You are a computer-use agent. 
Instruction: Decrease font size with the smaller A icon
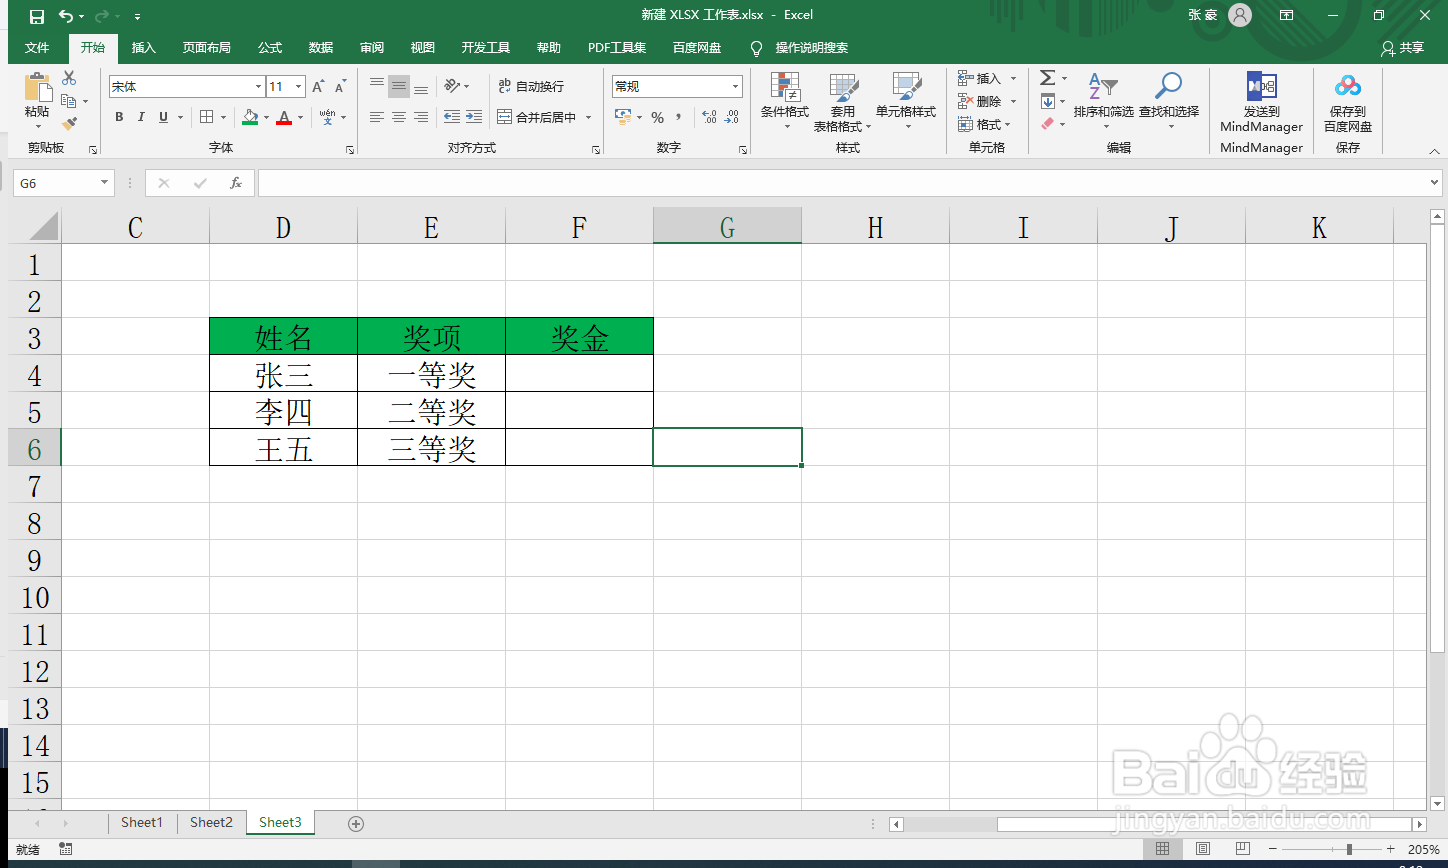[341, 87]
